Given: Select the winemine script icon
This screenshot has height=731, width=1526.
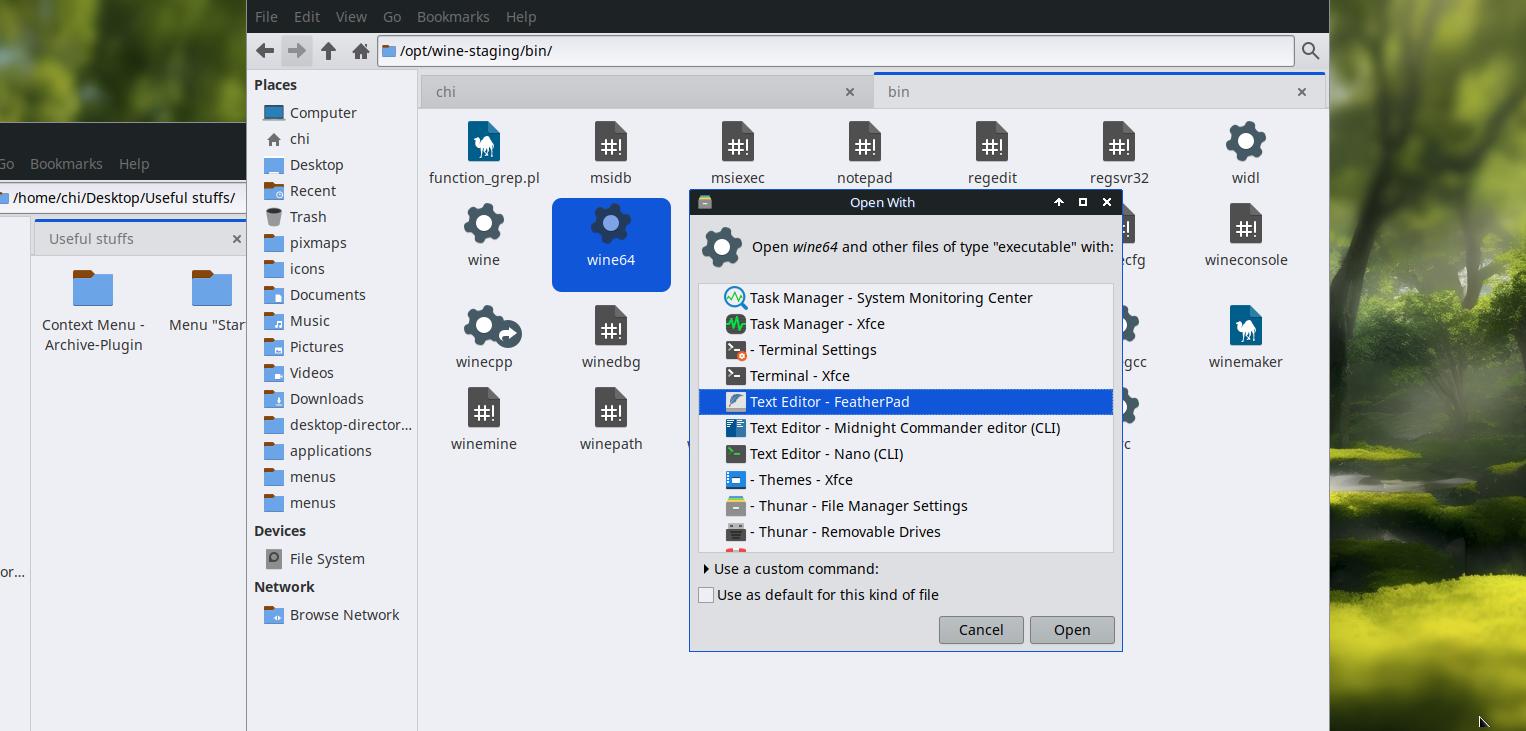Looking at the screenshot, I should tap(484, 408).
